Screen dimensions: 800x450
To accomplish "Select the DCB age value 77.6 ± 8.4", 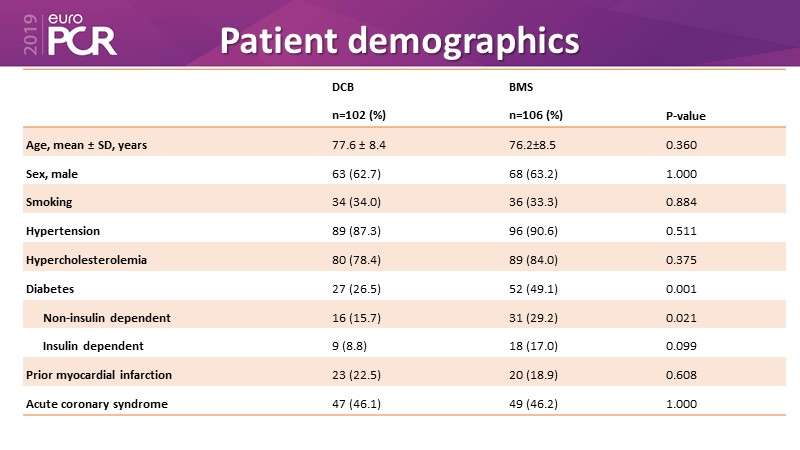I will click(359, 145).
